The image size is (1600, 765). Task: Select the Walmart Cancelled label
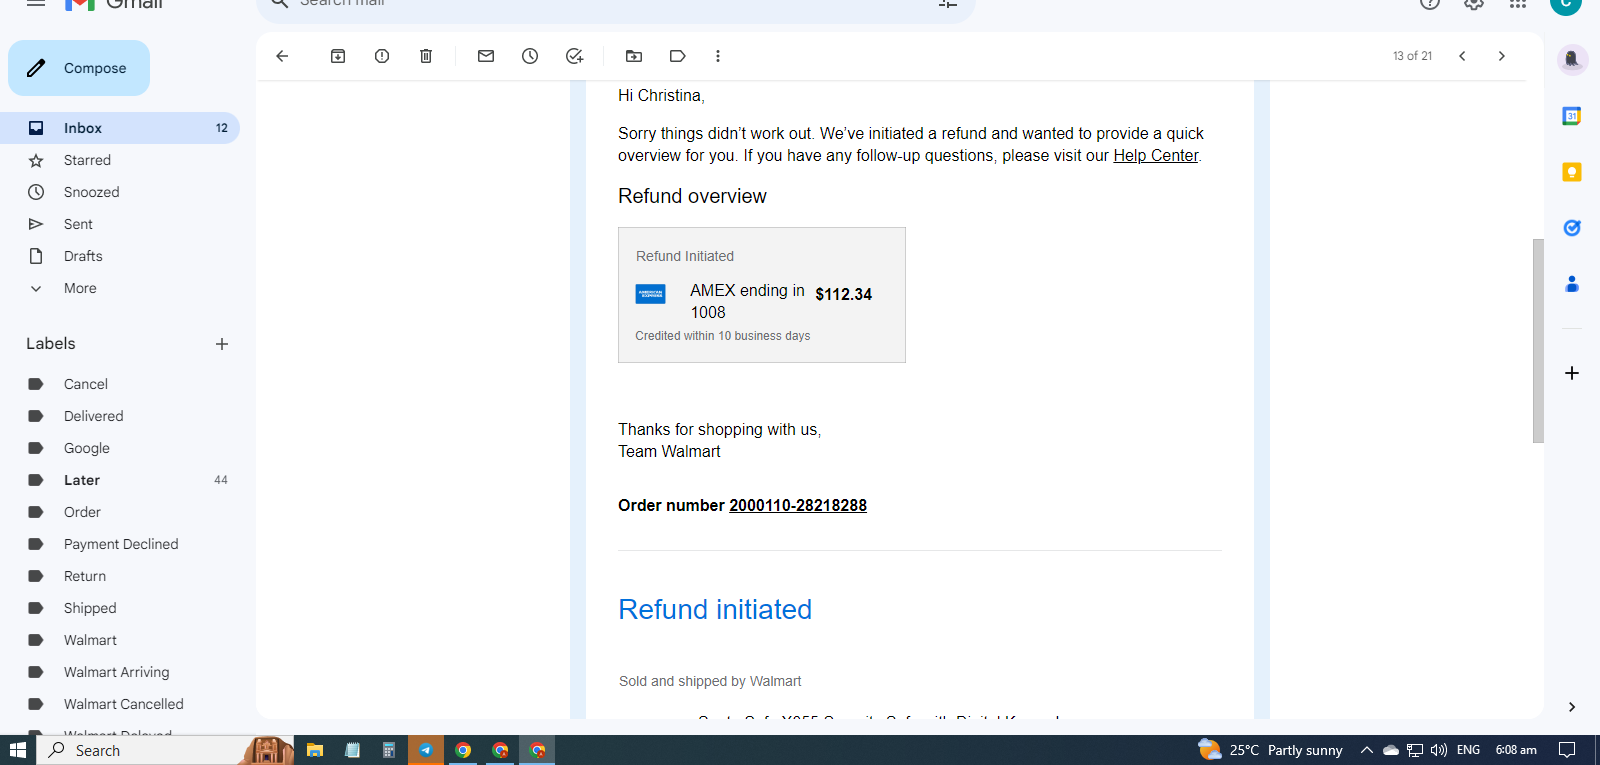point(120,704)
